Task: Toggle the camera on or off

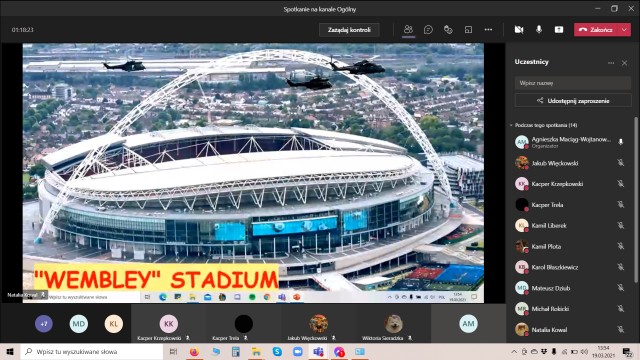Action: point(519,29)
